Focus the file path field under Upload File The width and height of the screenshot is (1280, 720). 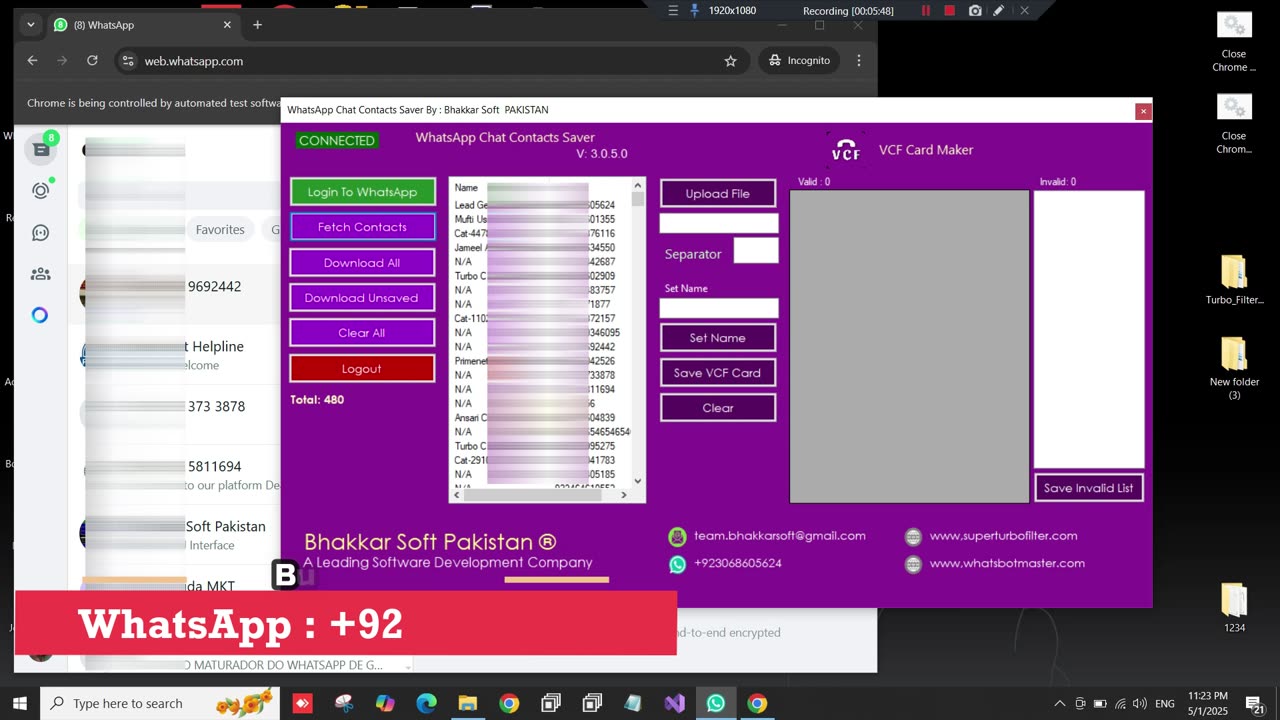click(719, 223)
